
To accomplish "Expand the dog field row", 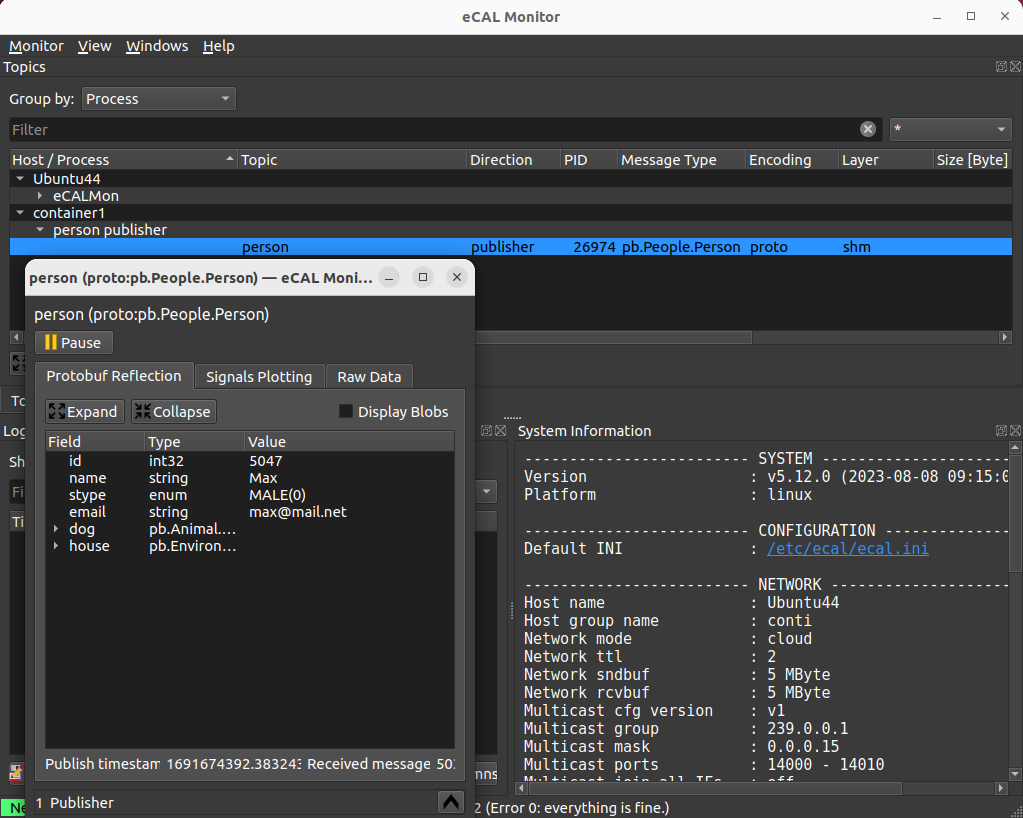I will tap(56, 529).
